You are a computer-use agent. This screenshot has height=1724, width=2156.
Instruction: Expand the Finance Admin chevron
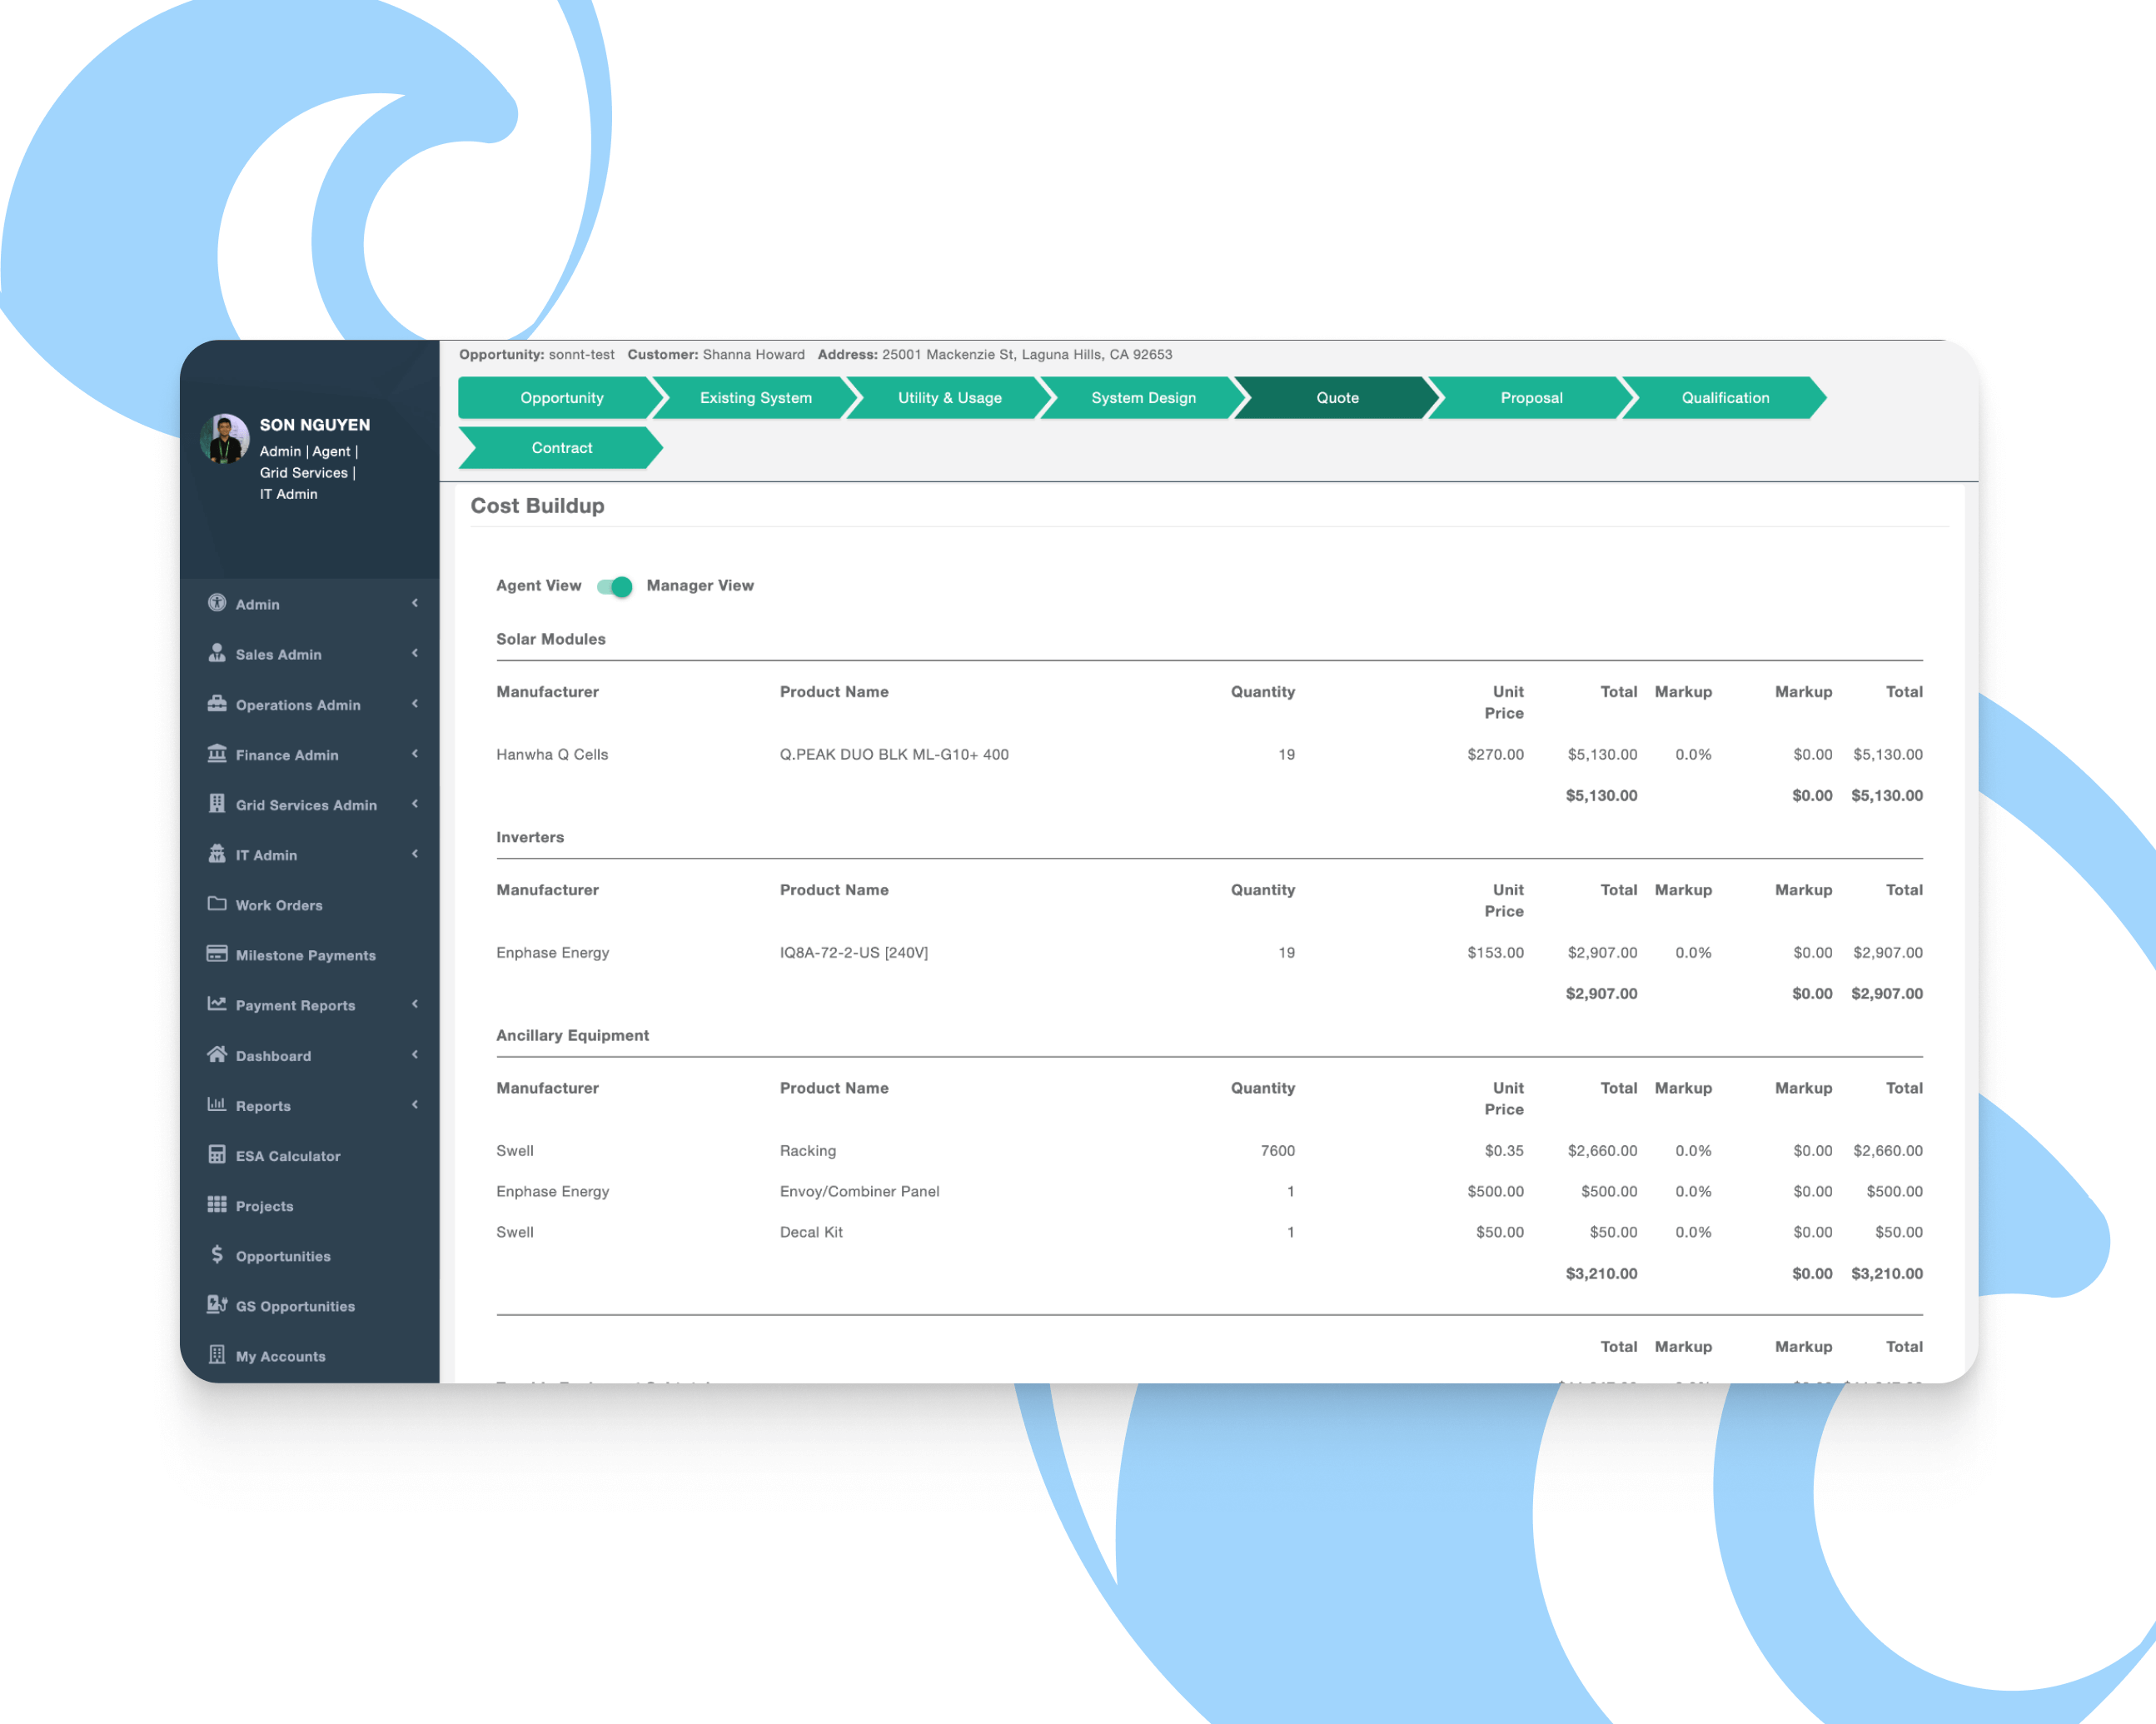(x=415, y=754)
